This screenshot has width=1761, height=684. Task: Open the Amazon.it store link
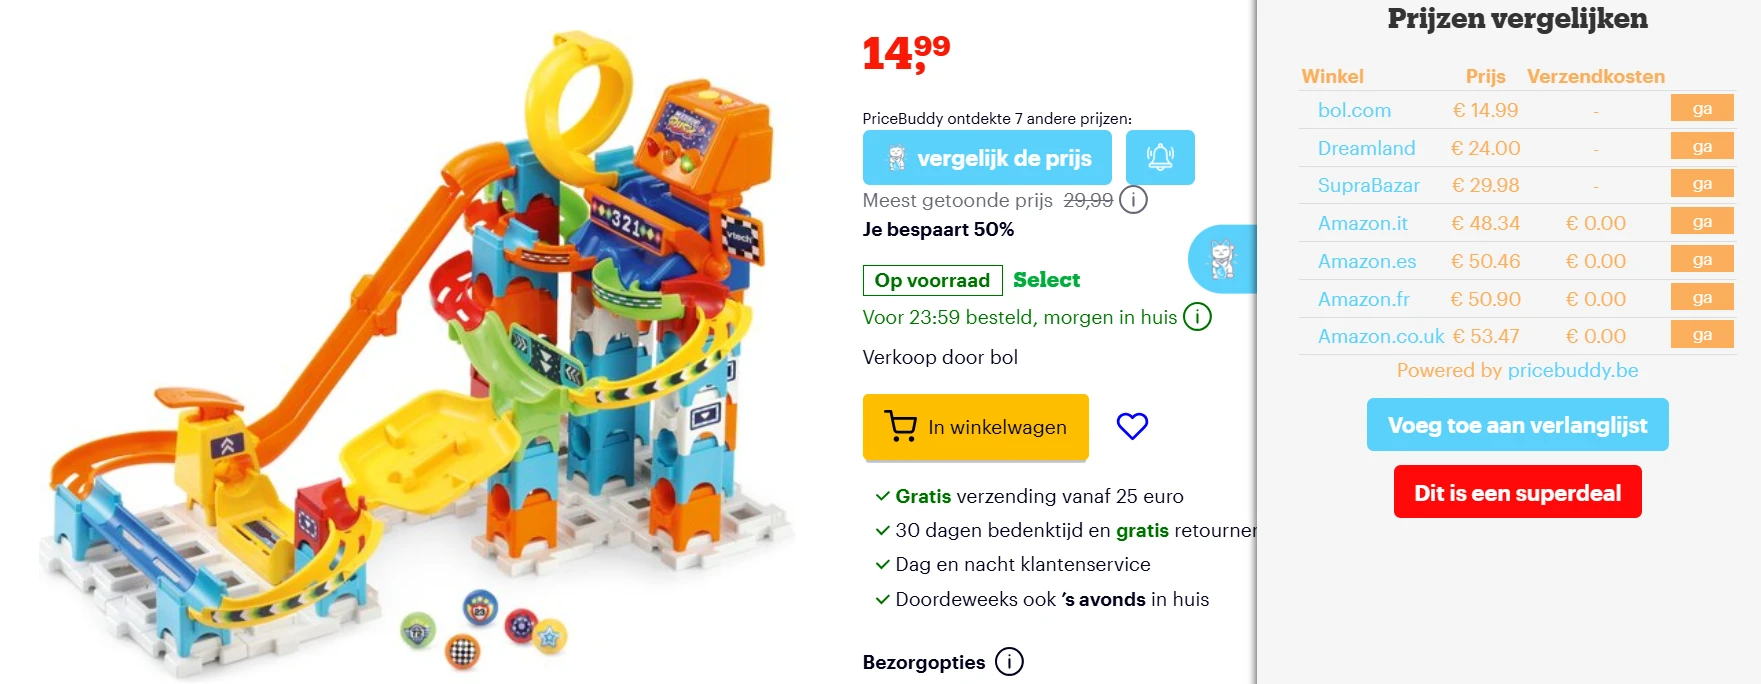point(1362,223)
